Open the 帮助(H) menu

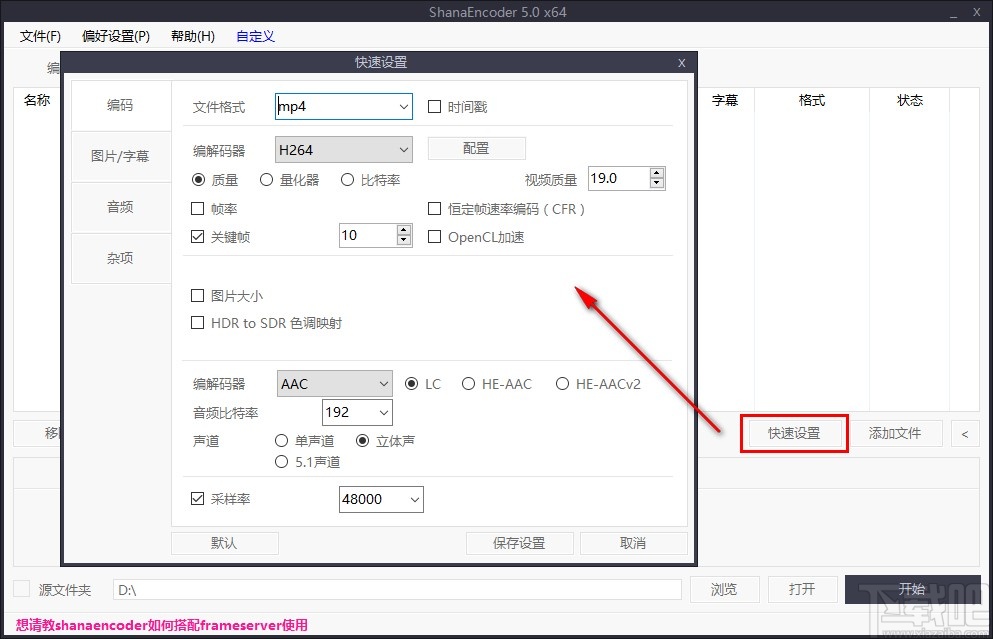(x=193, y=36)
